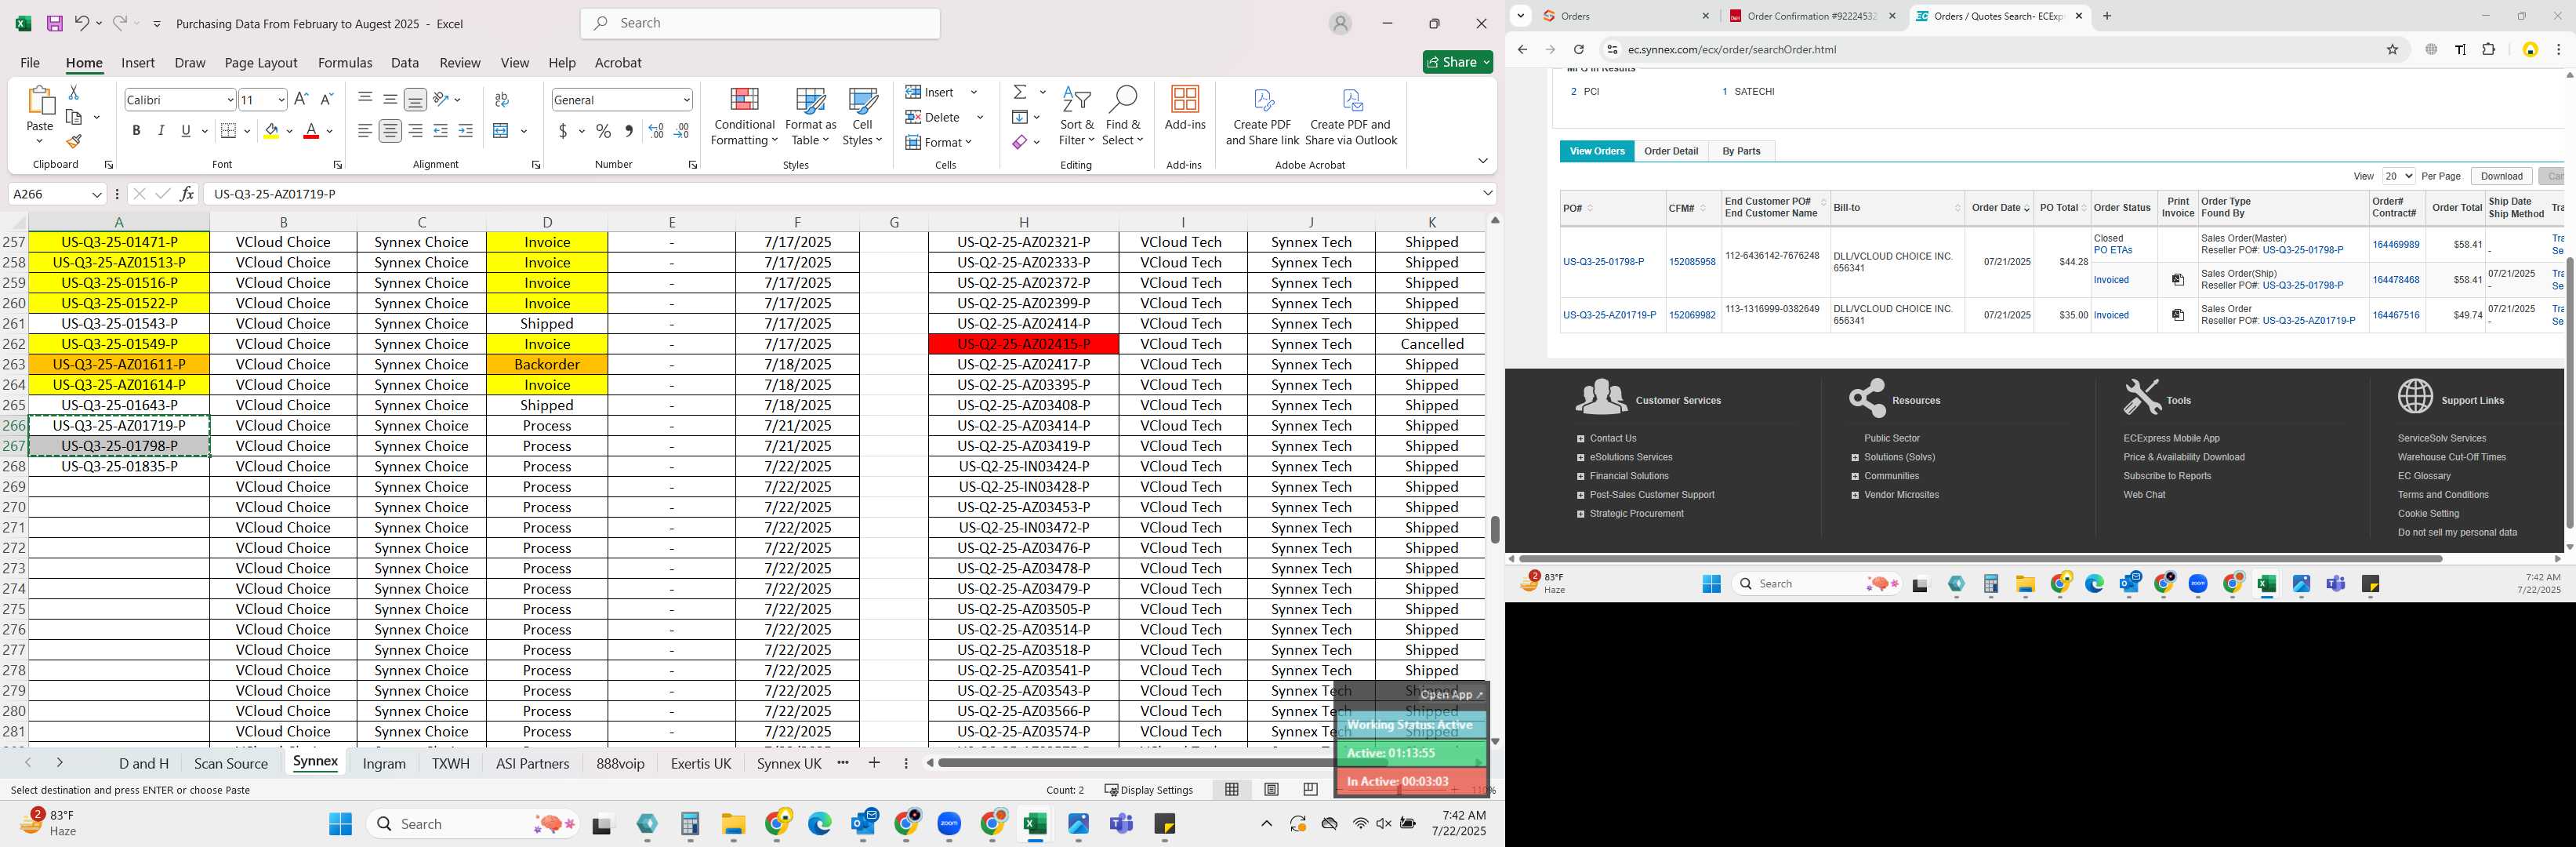Click the Cut scissors icon in Excel
The image size is (2576, 847).
73,92
